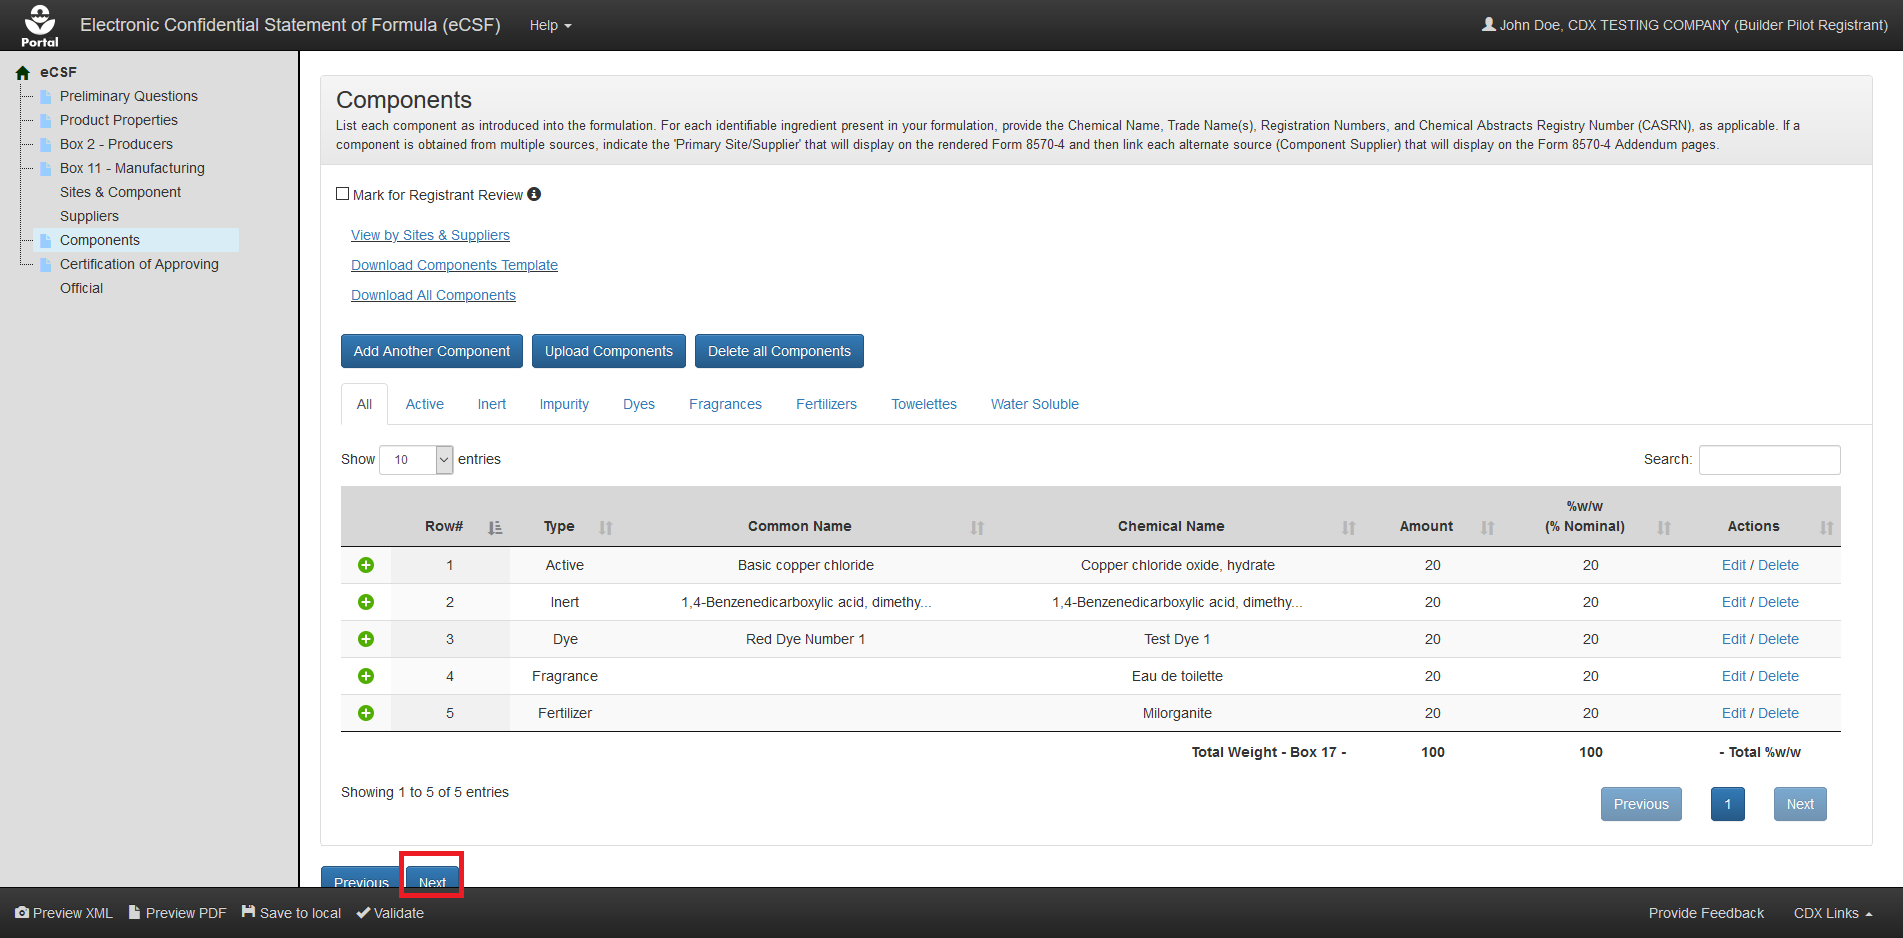Click Download All Components link

(433, 295)
